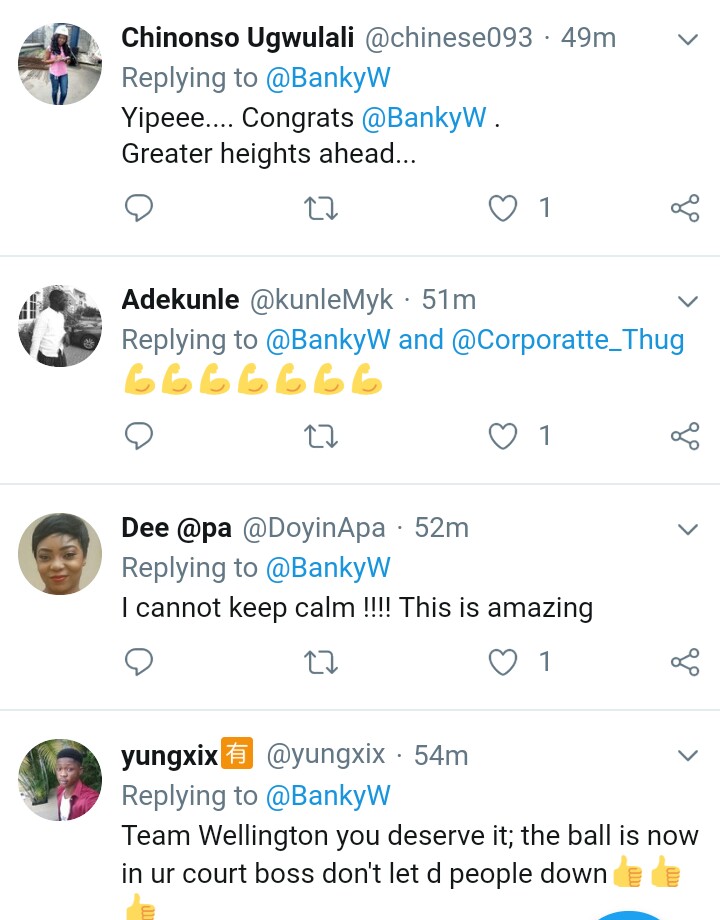Share Chinonso Ugwulali's tweet
The width and height of the screenshot is (720, 920).
pos(685,208)
